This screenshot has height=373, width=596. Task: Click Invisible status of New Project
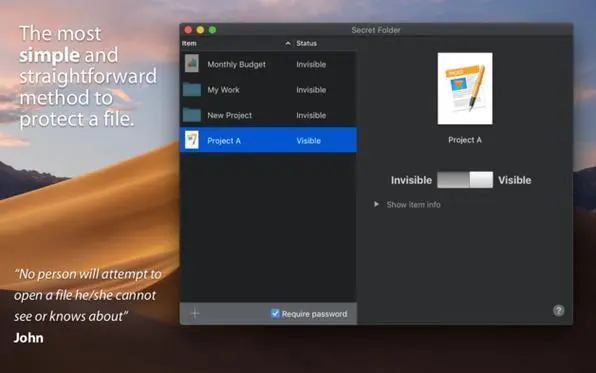[311, 115]
